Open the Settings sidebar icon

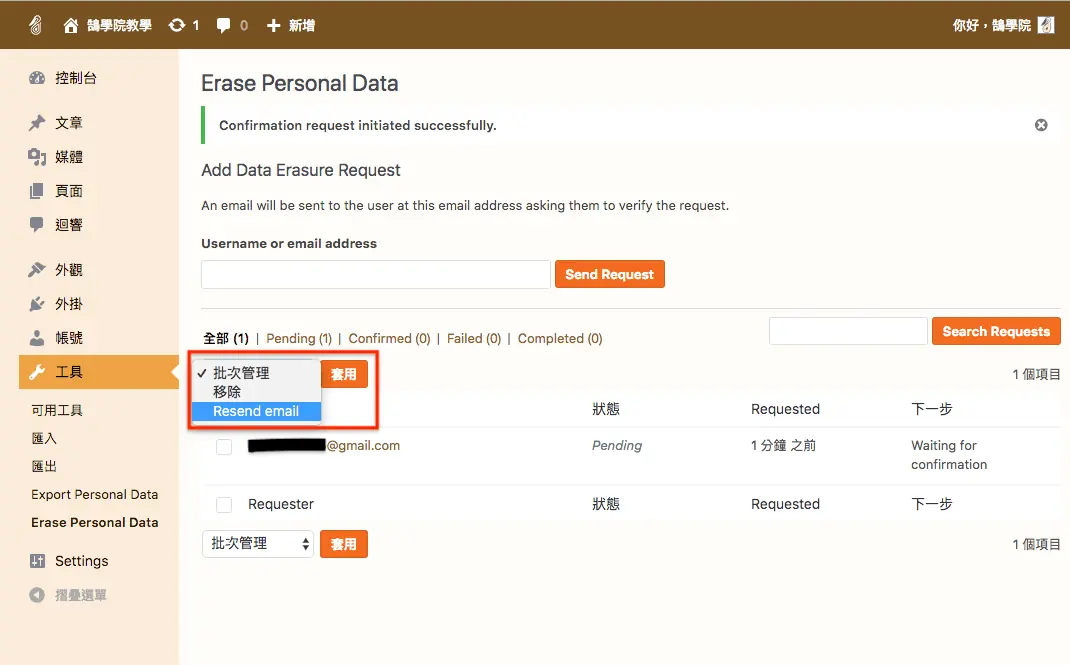[x=38, y=561]
